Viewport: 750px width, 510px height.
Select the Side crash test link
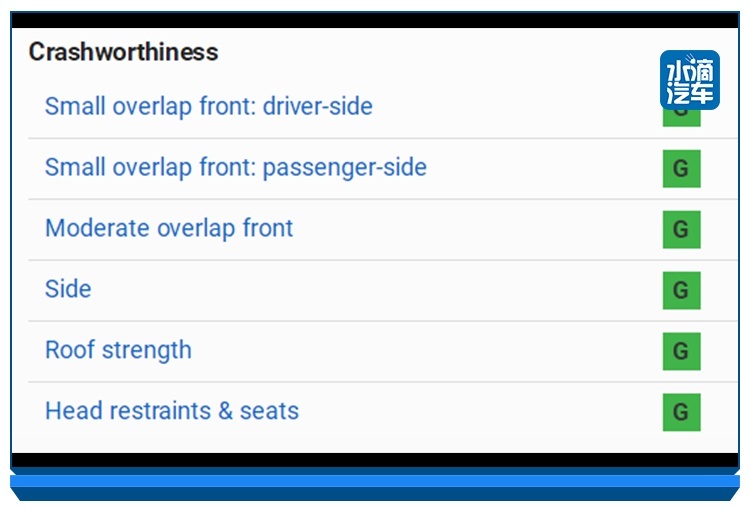[68, 289]
